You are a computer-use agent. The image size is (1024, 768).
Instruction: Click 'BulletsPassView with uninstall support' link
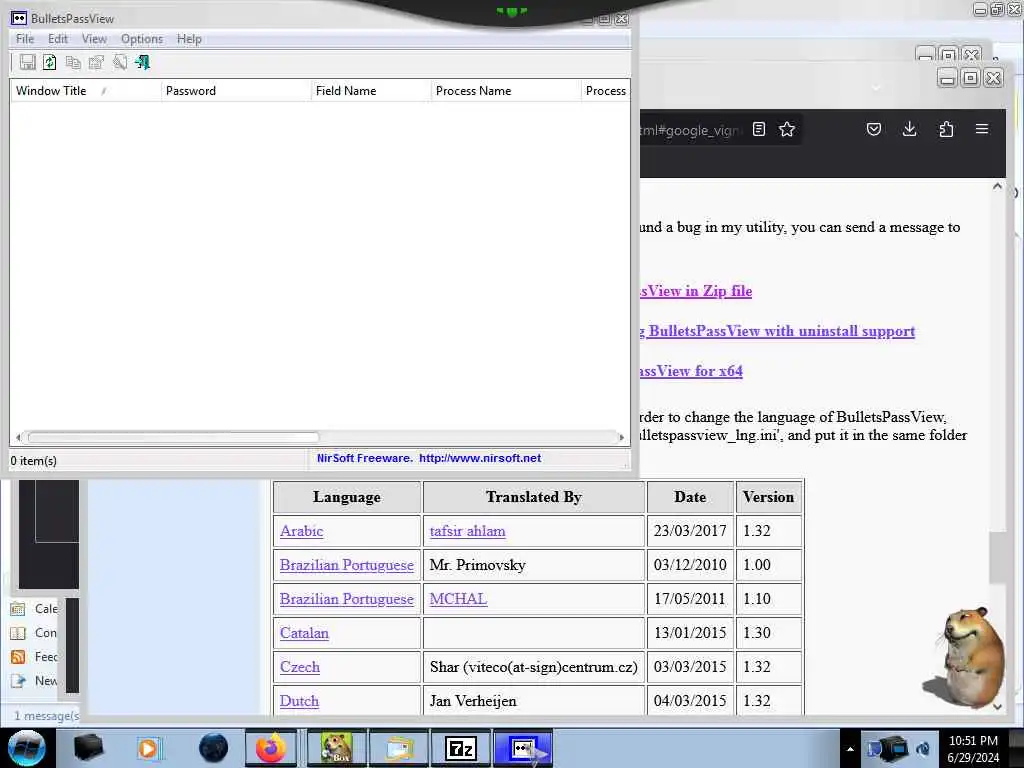(x=781, y=331)
